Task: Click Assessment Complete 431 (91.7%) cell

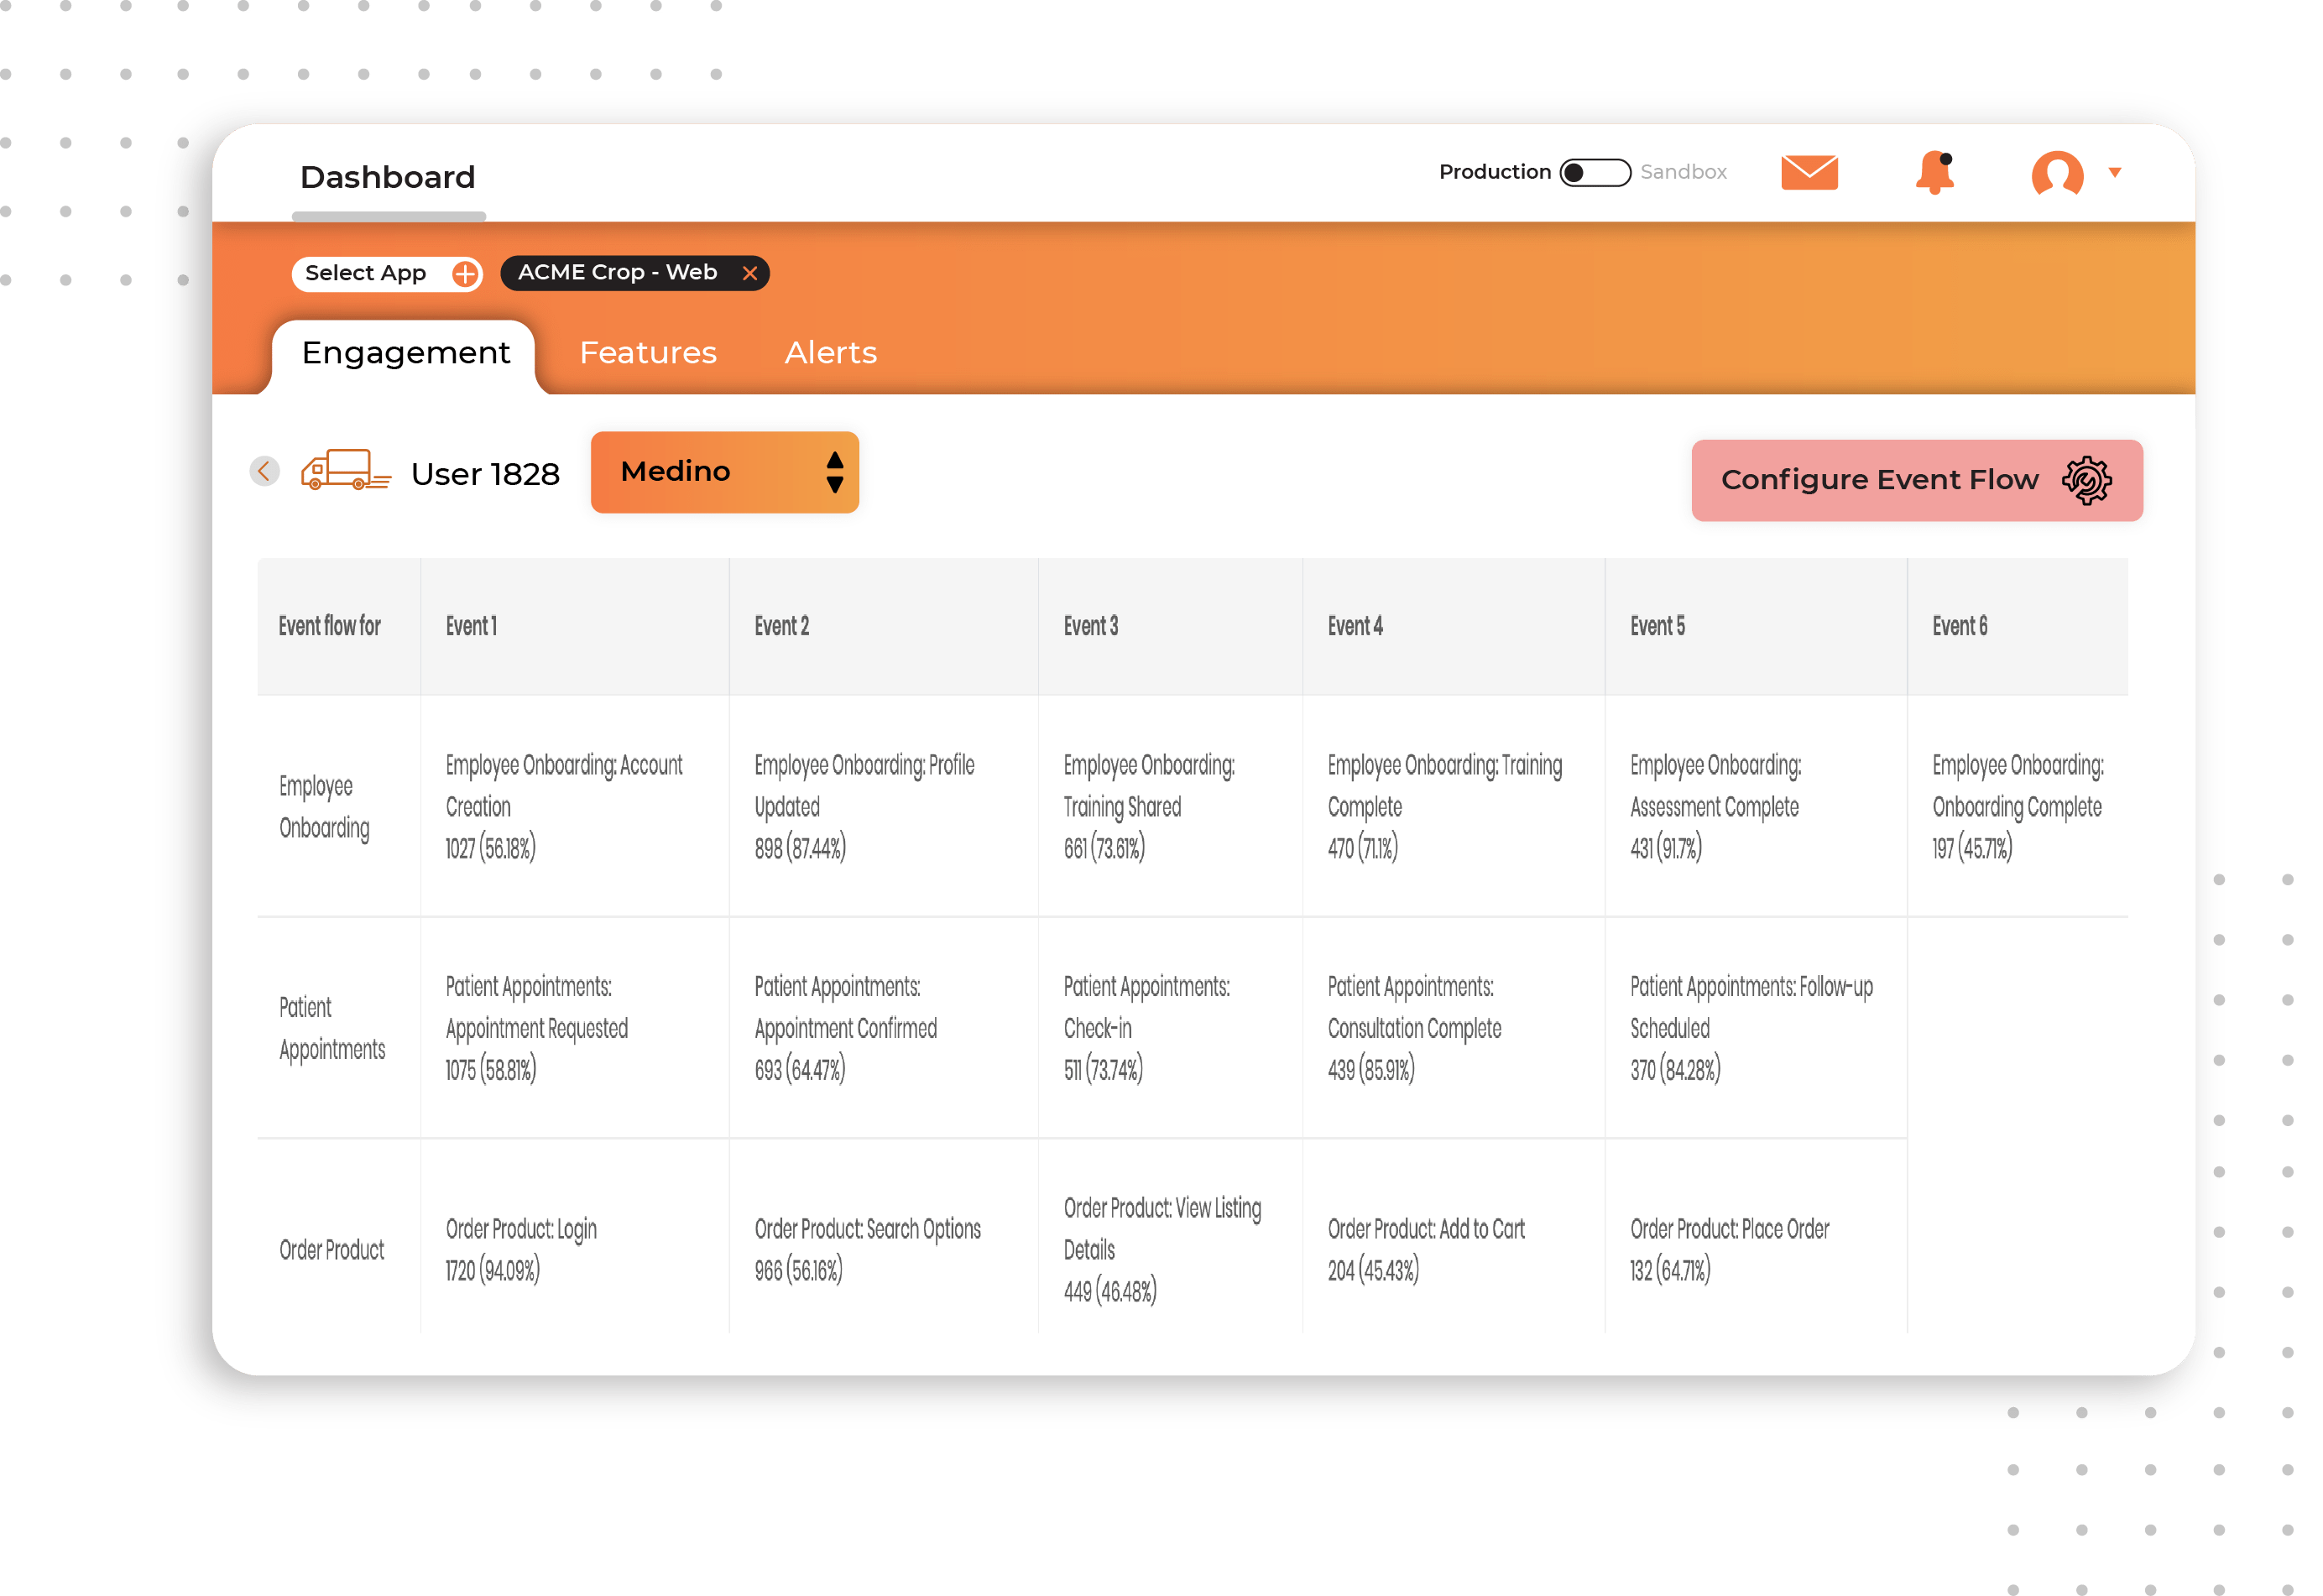Action: click(1755, 806)
